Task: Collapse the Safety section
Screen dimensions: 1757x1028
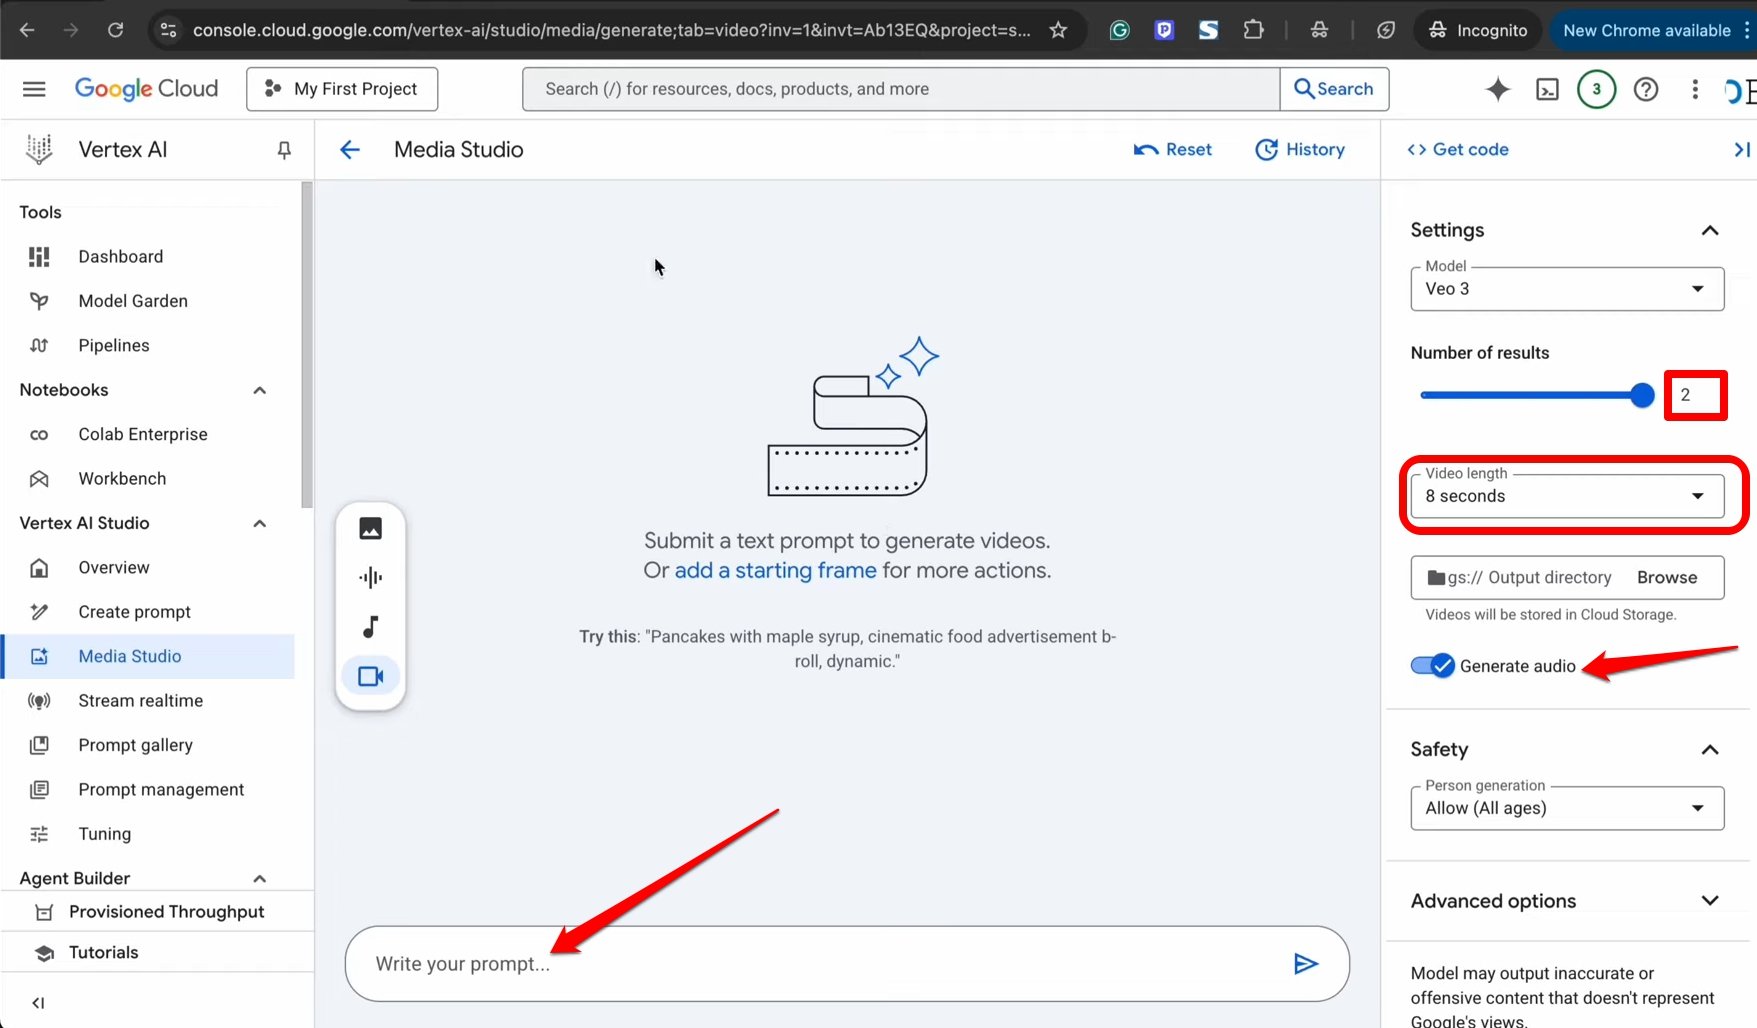Action: pyautogui.click(x=1709, y=749)
